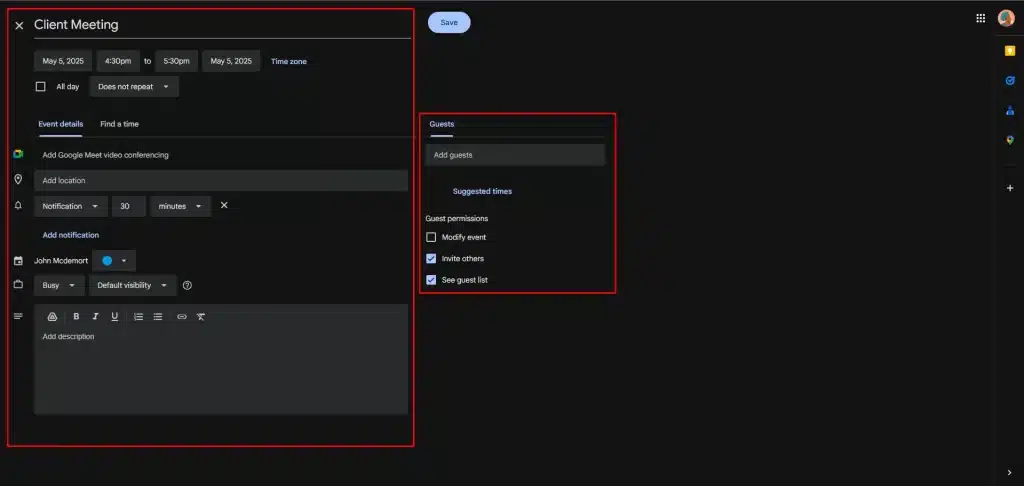Enable the All day checkbox
The width and height of the screenshot is (1024, 486).
pos(41,87)
